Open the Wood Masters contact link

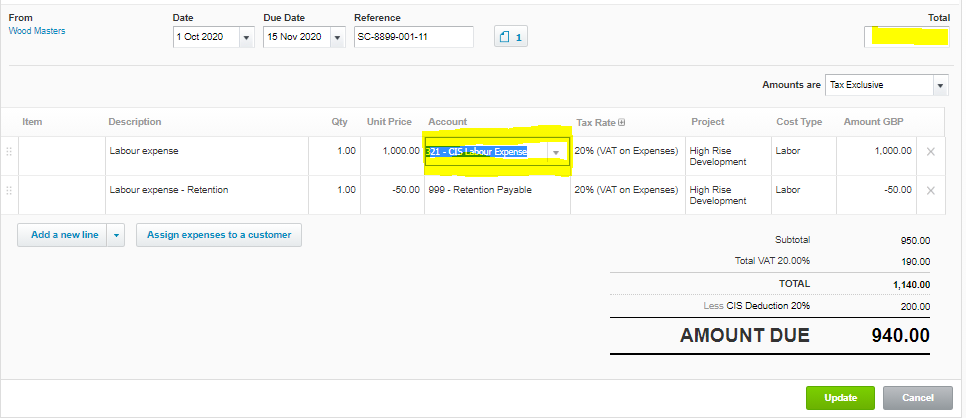pyautogui.click(x=37, y=31)
